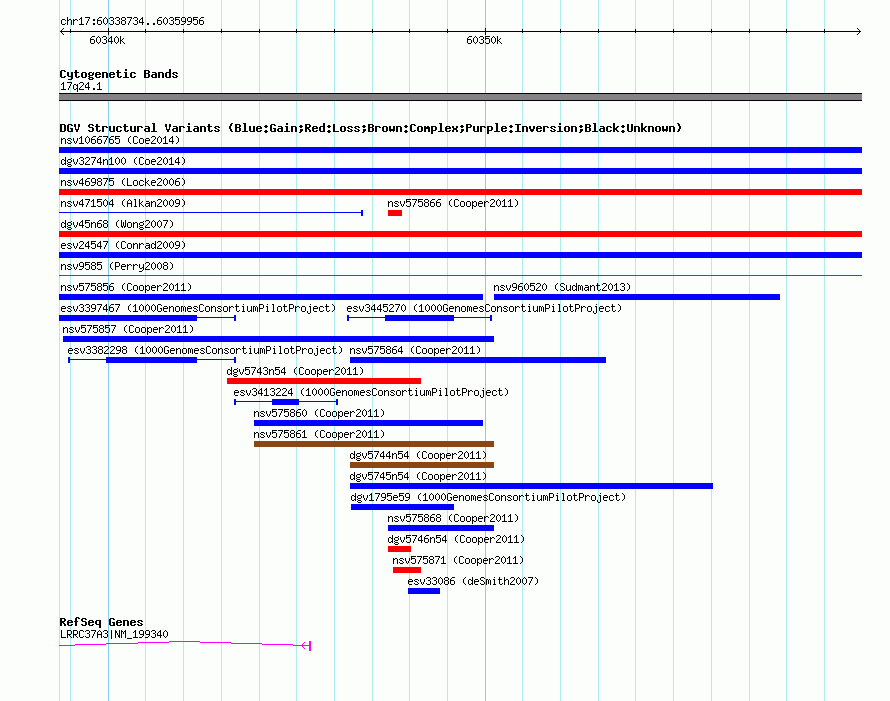Click the nsv1066765 (Coe2014) variant label

click(120, 140)
